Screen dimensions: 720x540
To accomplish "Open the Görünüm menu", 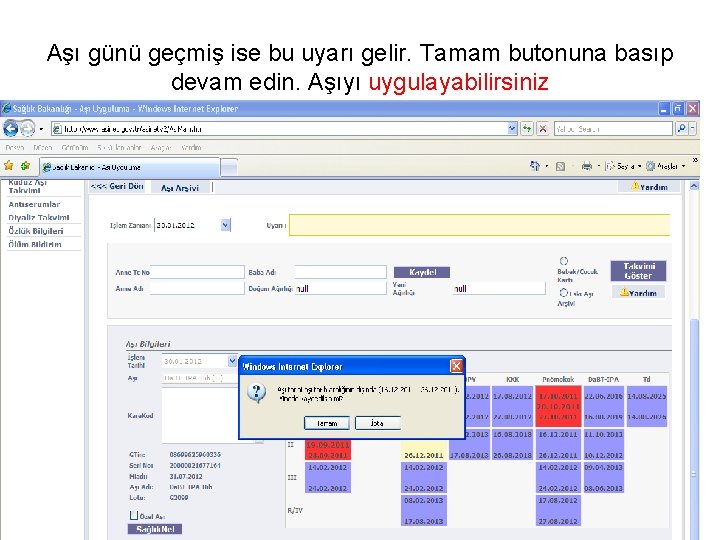I will coord(74,147).
